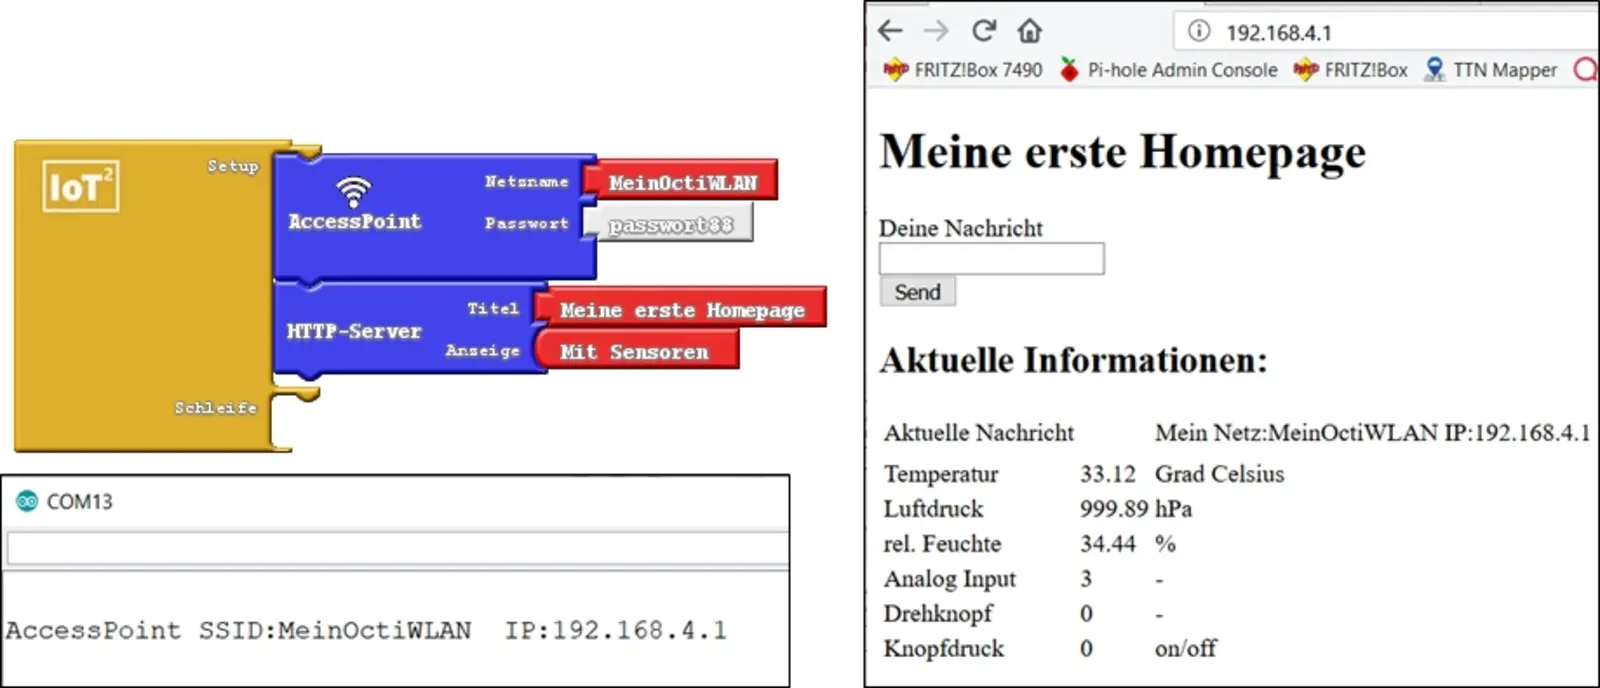This screenshot has height=688, width=1600.
Task: Open the Pi-hole Admin Console bookmark
Action: tap(1168, 70)
